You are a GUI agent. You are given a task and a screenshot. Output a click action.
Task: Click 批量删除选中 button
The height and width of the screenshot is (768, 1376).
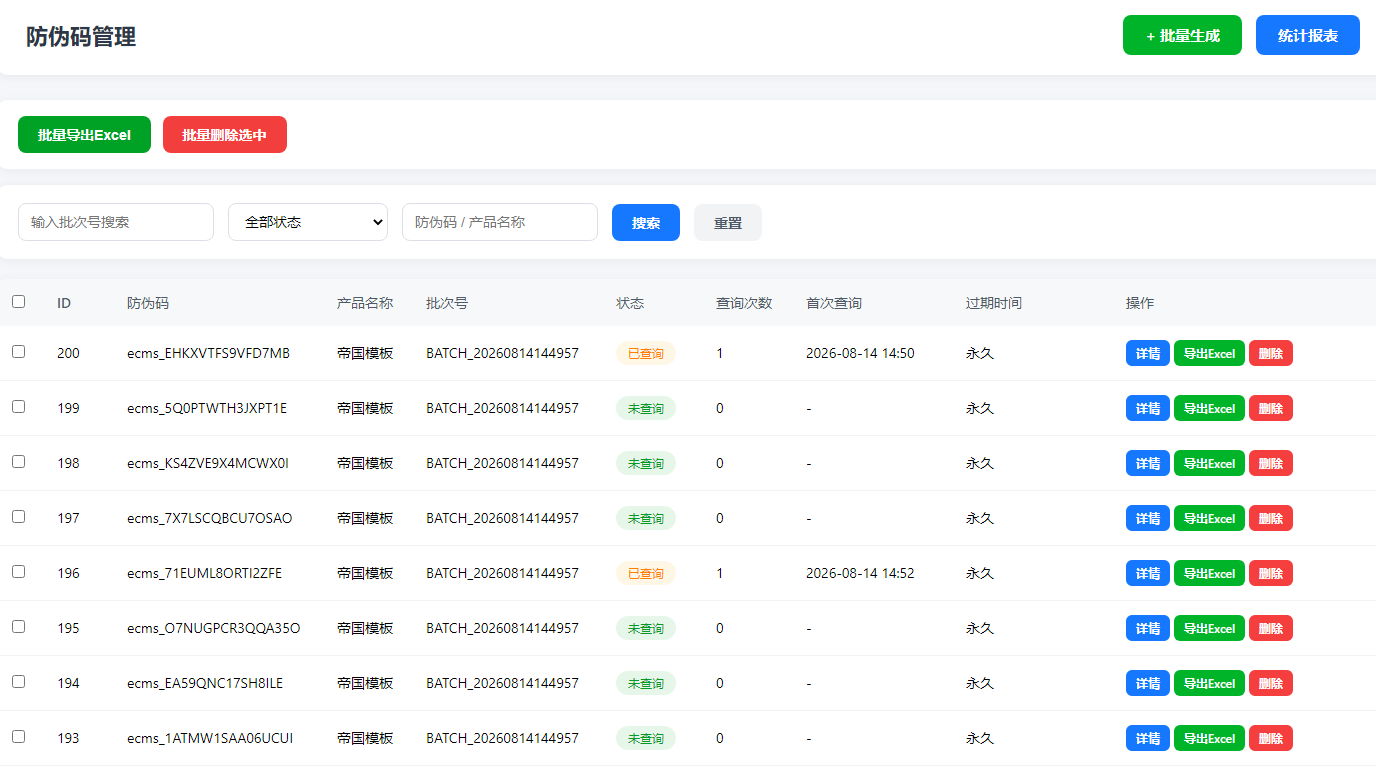click(x=225, y=135)
